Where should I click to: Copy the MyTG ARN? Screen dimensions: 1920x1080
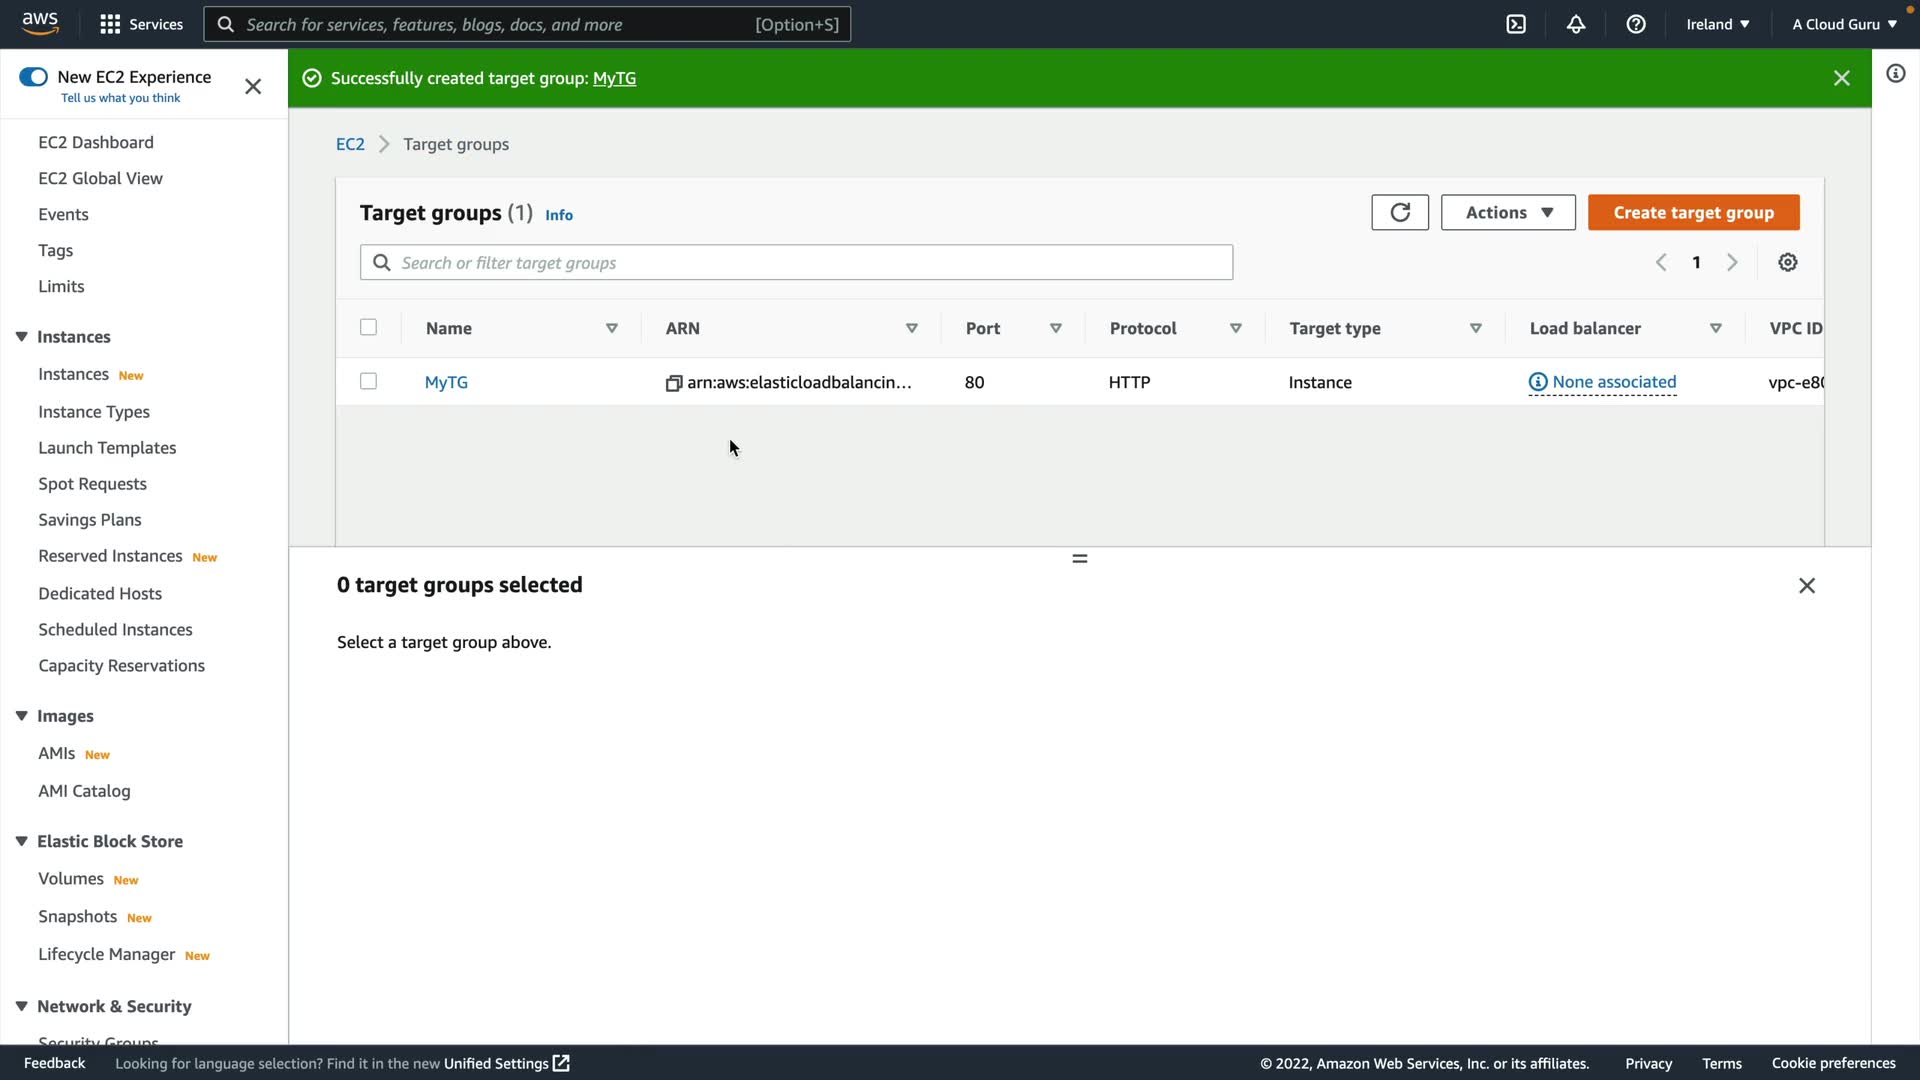pyautogui.click(x=674, y=383)
